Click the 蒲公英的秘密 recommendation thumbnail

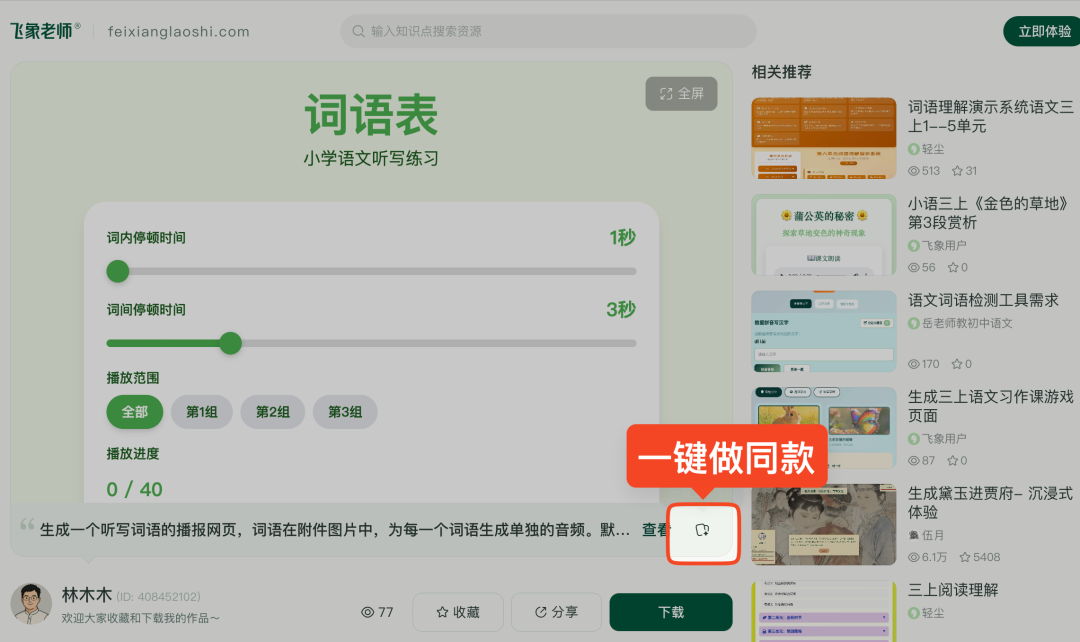[823, 235]
